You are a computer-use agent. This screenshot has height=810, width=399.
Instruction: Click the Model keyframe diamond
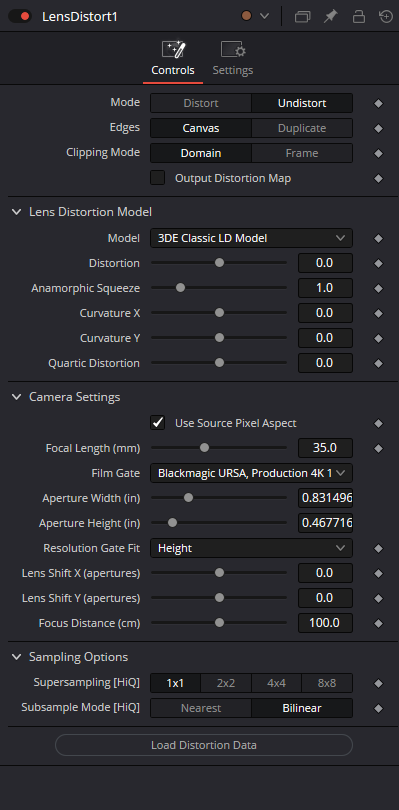click(378, 239)
